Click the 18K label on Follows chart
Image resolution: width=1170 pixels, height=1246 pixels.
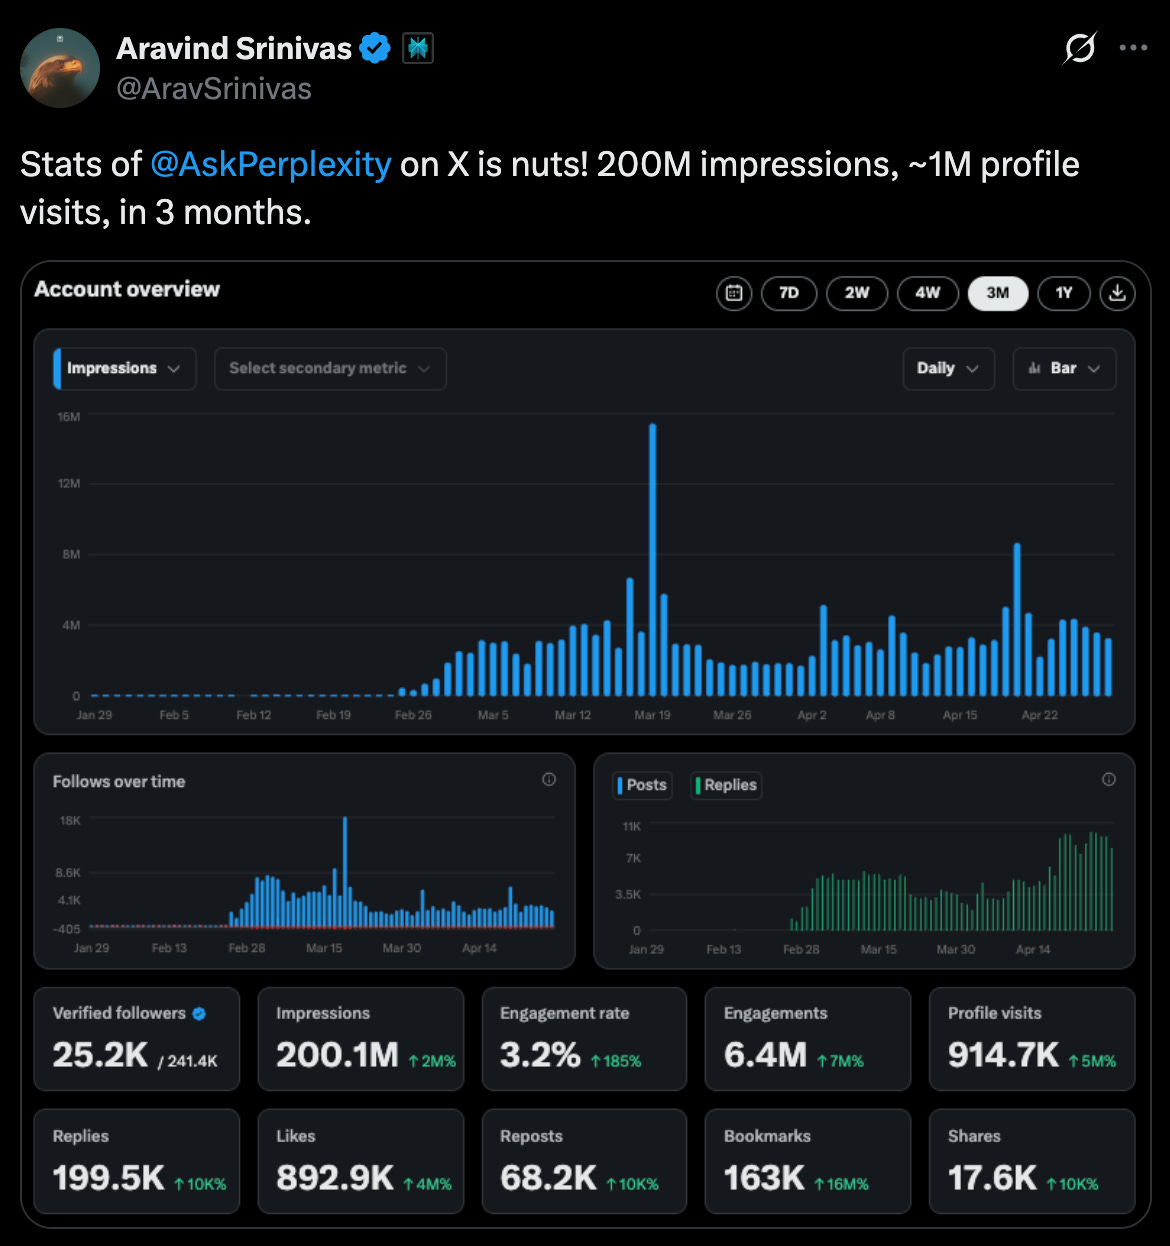(x=70, y=820)
